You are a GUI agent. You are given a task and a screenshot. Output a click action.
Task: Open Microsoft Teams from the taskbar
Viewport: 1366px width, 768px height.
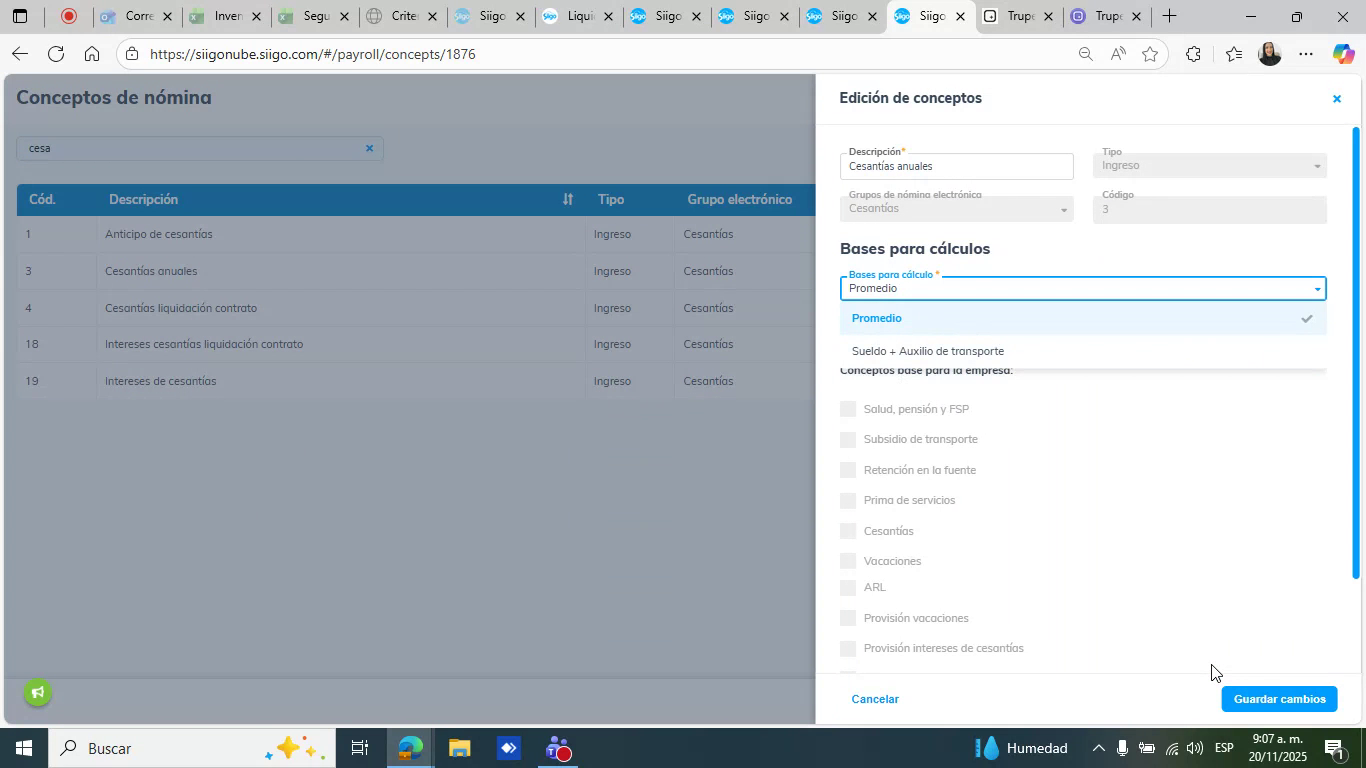(x=557, y=748)
